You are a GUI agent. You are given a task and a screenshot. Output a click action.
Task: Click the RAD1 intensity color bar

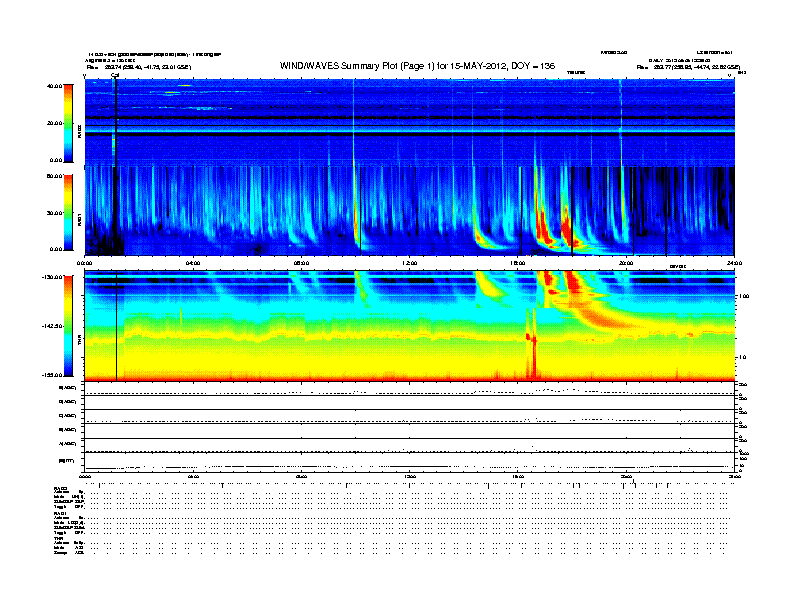tap(68, 213)
